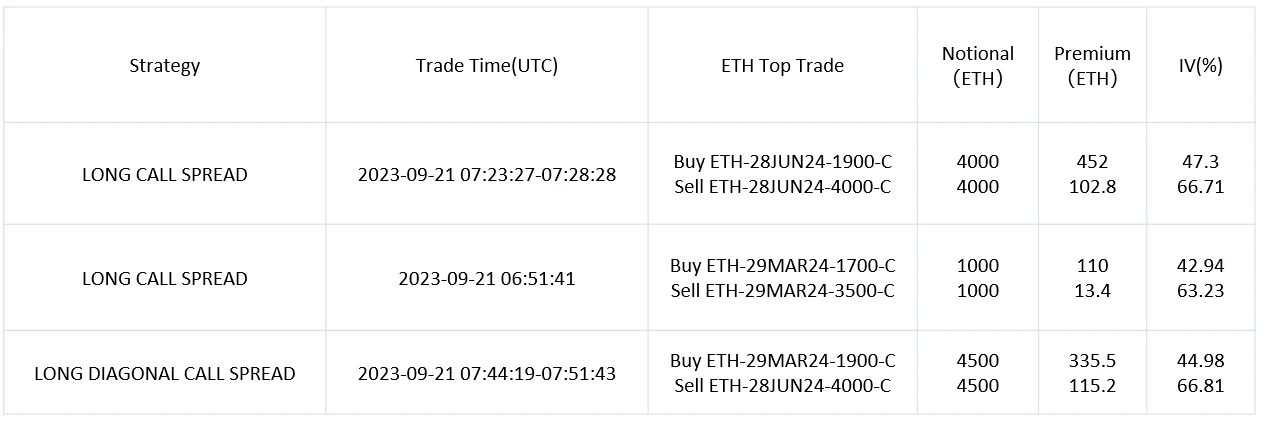
Task: Click trade time 07:44:19-07:51:43 cell
Action: point(487,374)
